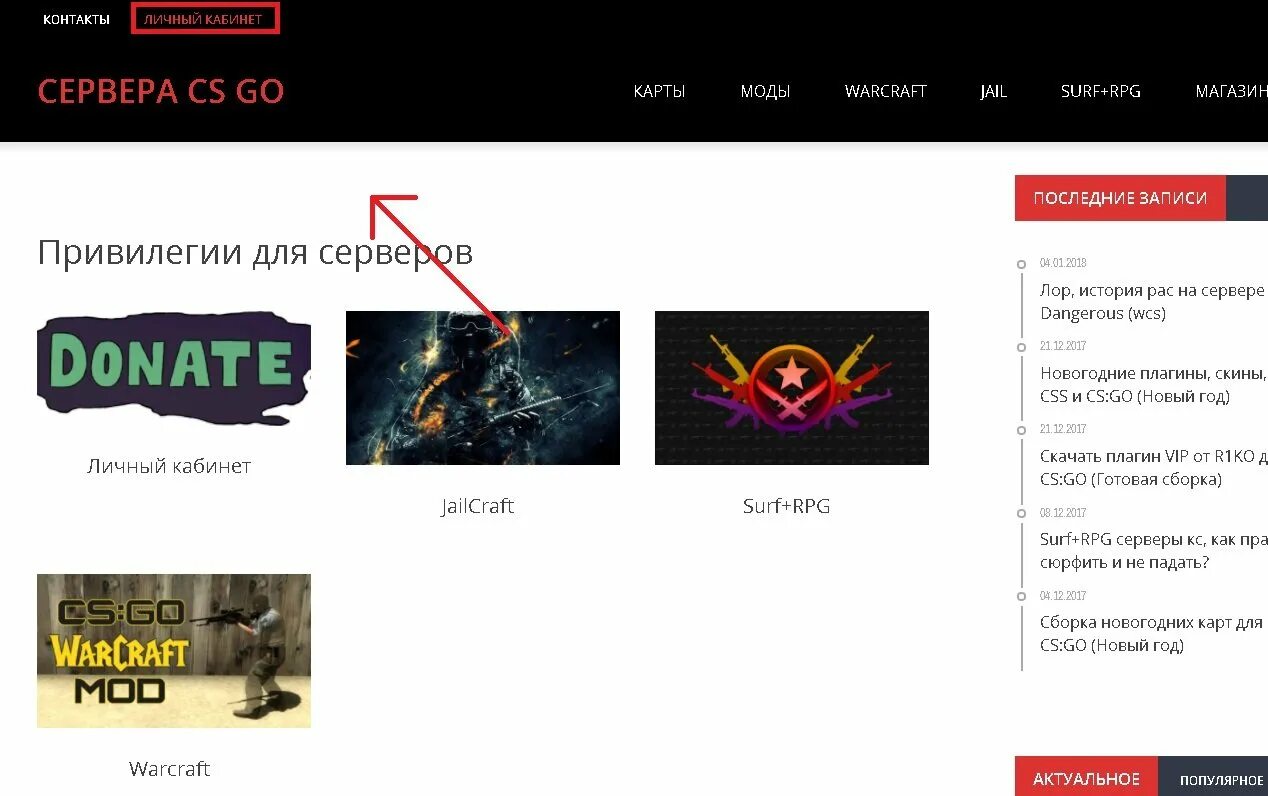
Task: Click heading Привилегии для серверов
Action: click(255, 252)
